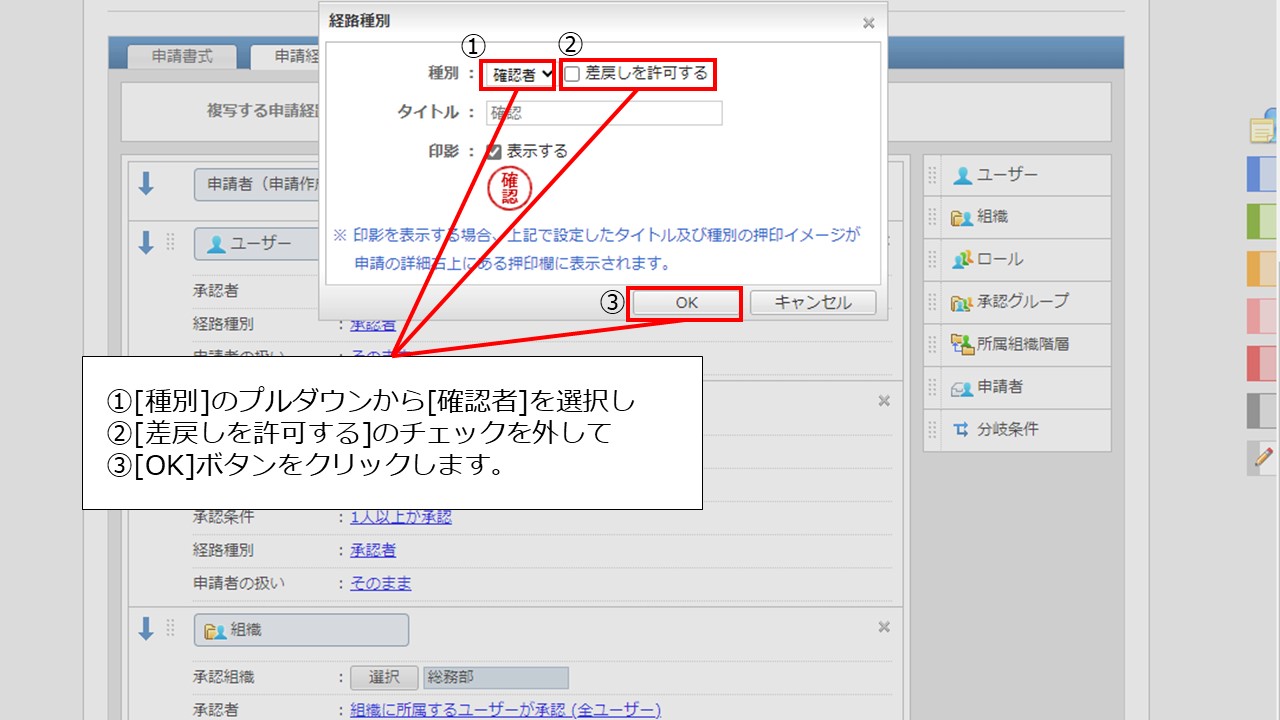Image resolution: width=1280 pixels, height=720 pixels.
Task: Remove the 組織 route step with X
Action: point(884,627)
